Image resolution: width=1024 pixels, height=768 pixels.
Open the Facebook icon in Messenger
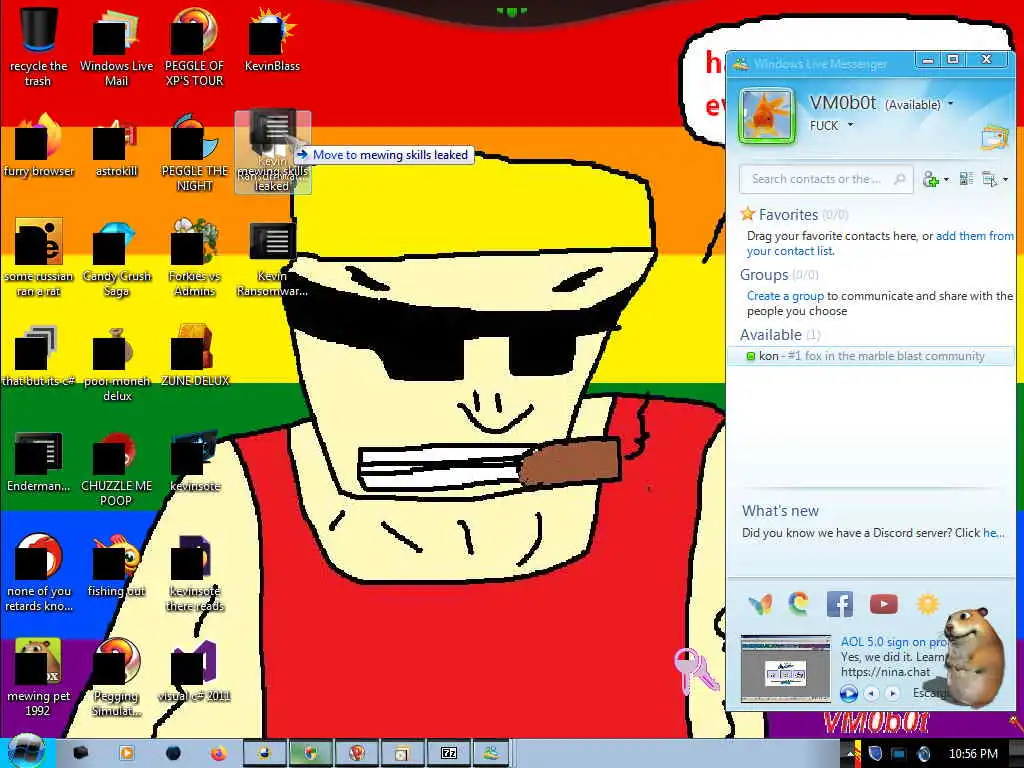840,604
